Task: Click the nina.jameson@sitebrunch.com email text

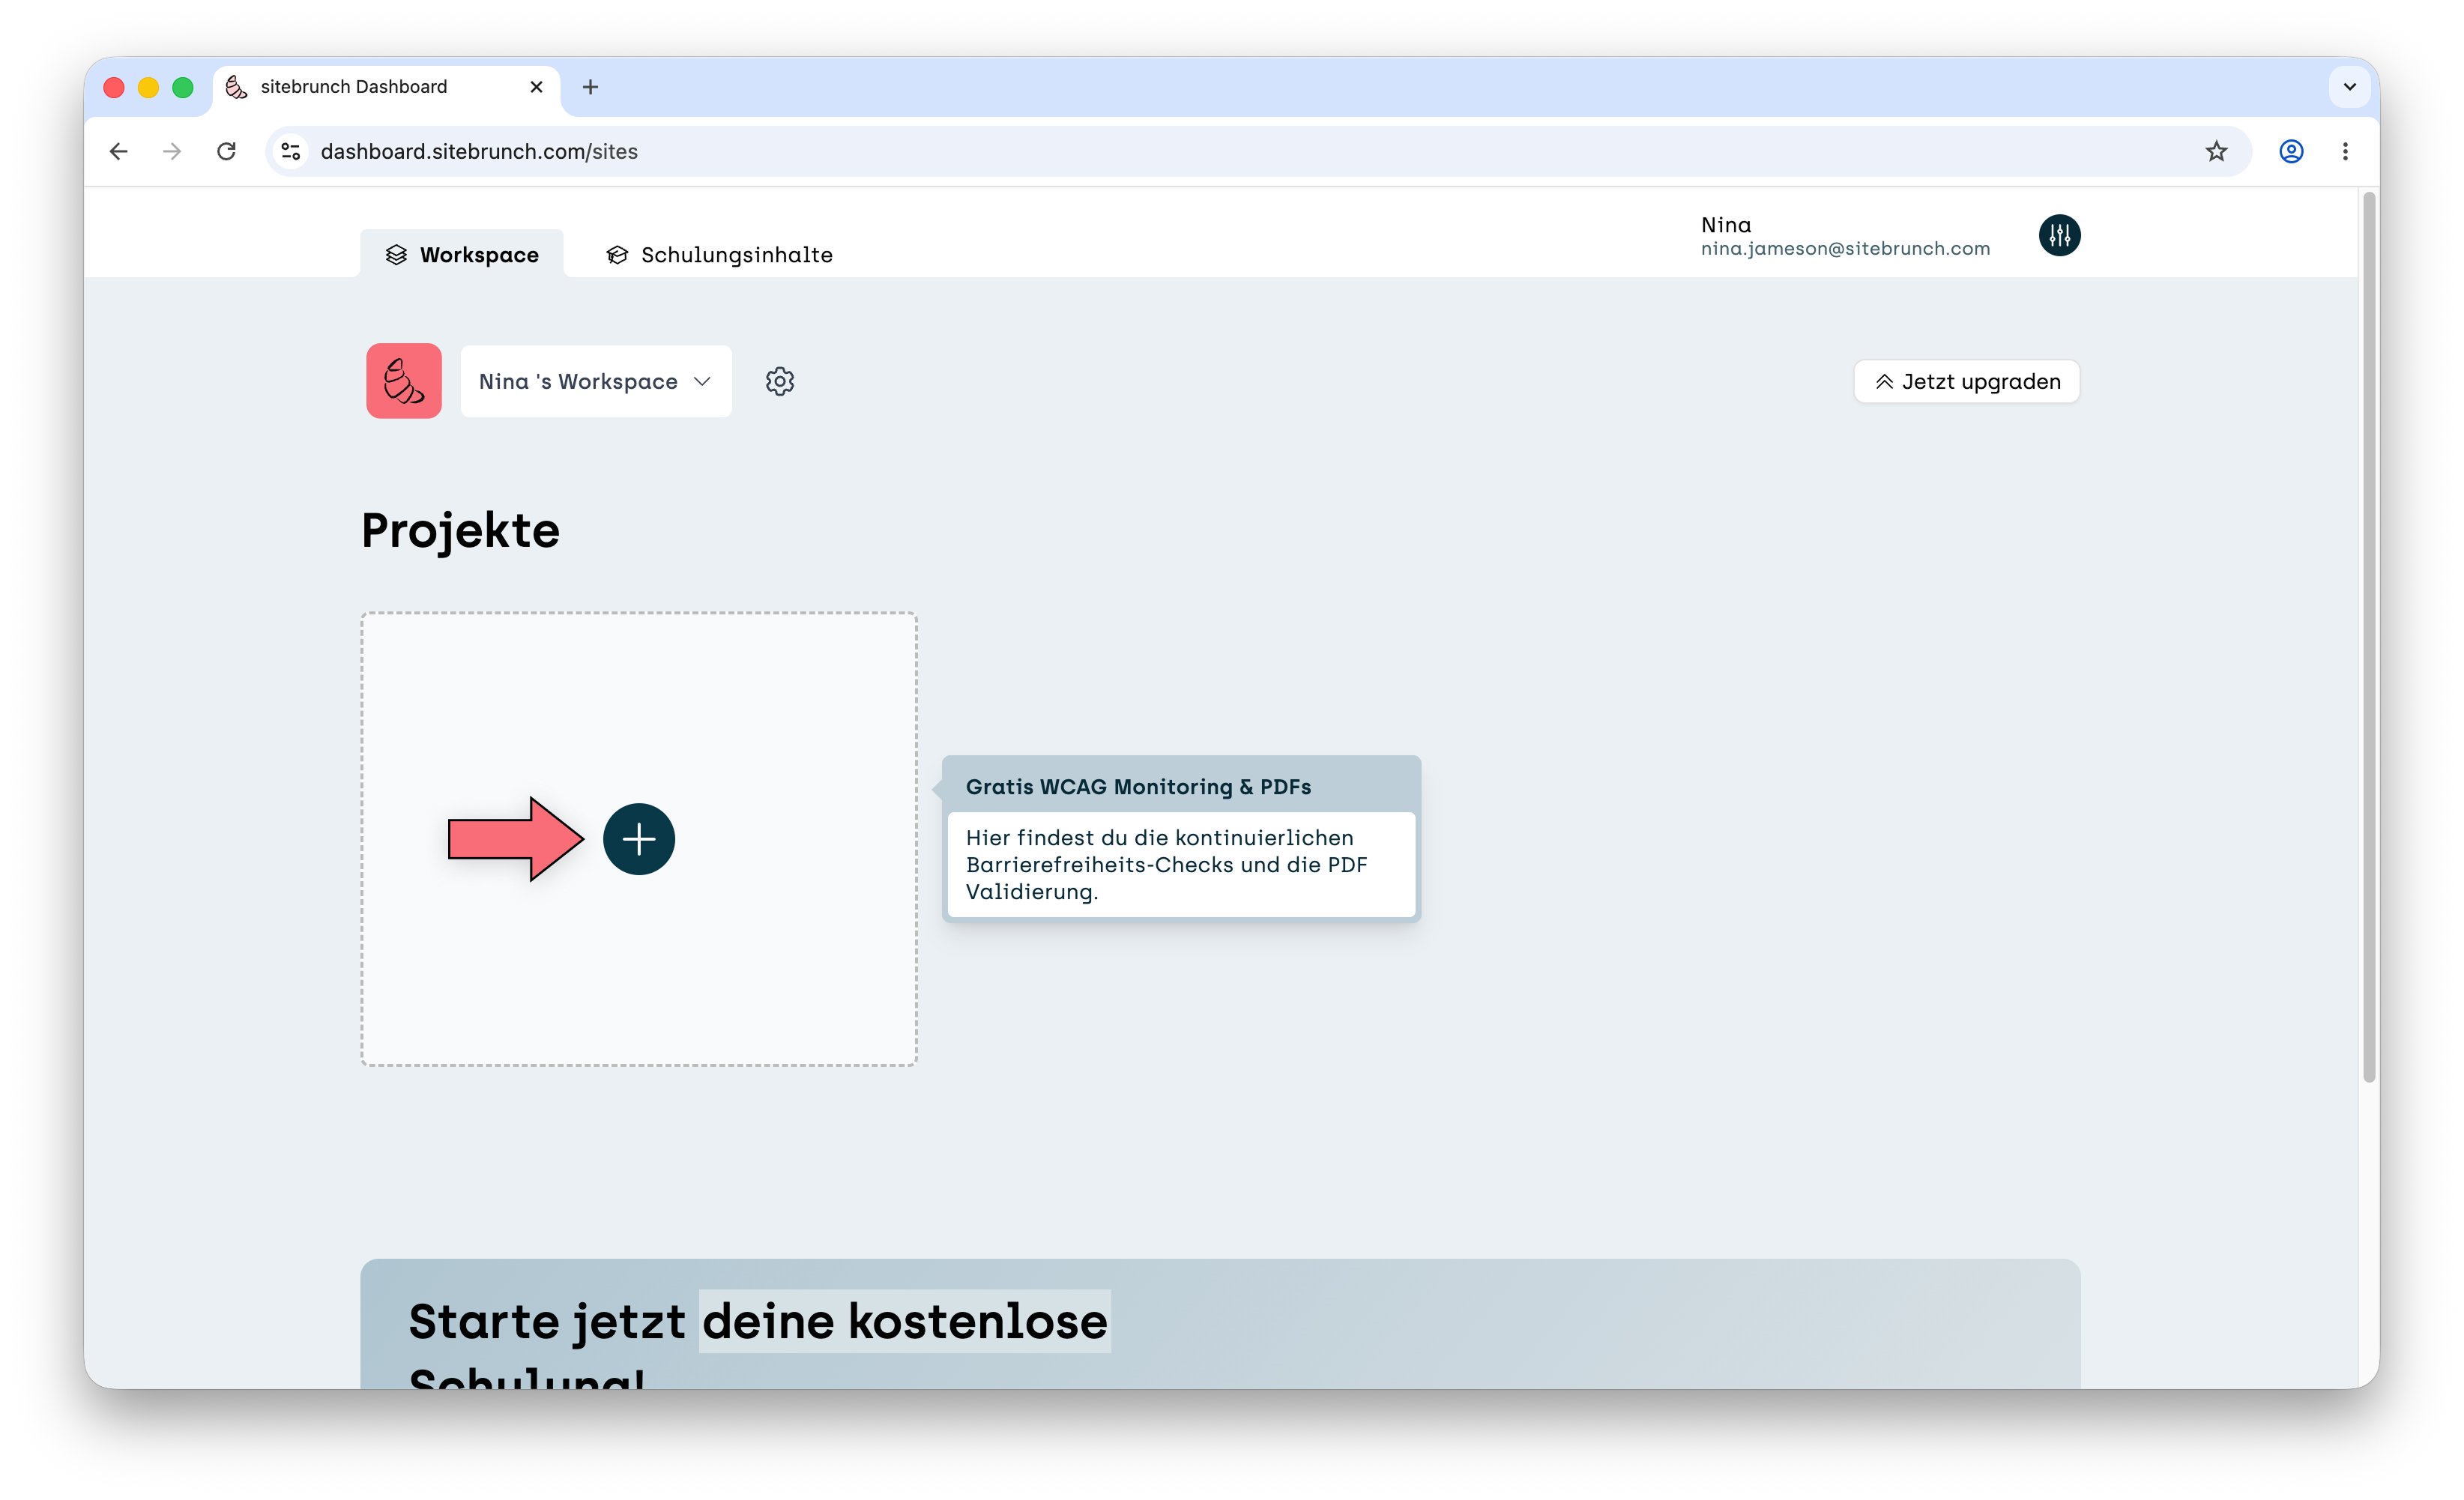Action: pyautogui.click(x=1845, y=249)
